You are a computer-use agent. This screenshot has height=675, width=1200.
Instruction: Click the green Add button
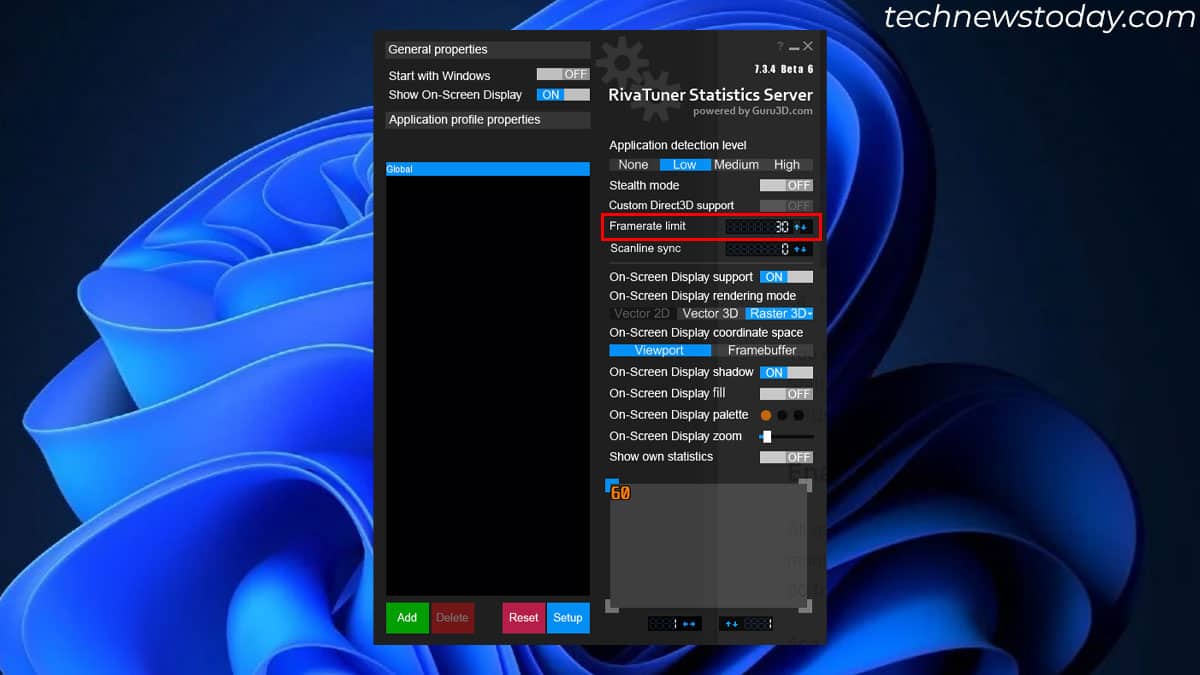407,618
